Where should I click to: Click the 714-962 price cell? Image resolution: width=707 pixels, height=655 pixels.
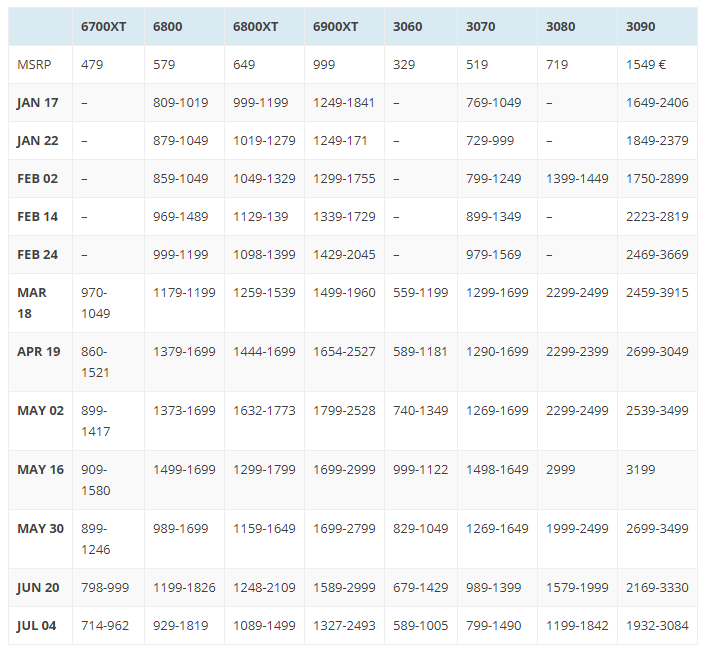tap(105, 626)
